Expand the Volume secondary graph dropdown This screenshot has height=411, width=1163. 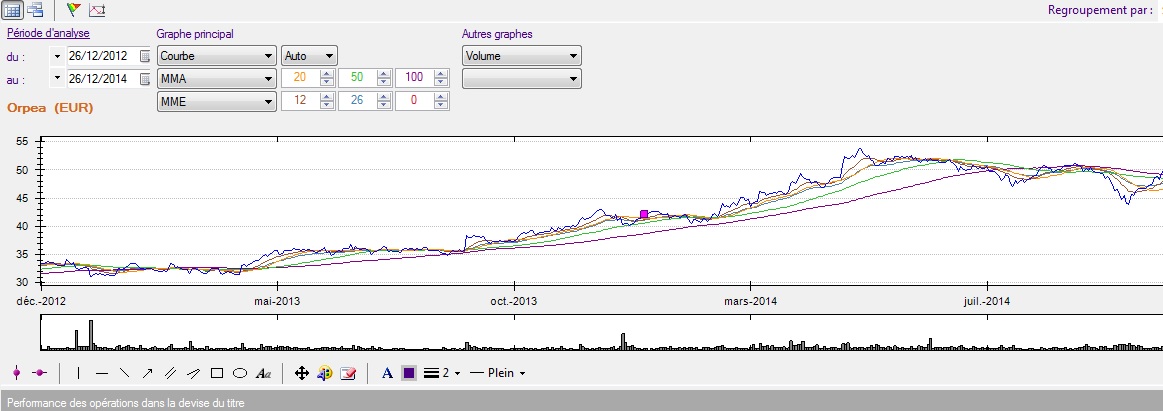coord(521,56)
